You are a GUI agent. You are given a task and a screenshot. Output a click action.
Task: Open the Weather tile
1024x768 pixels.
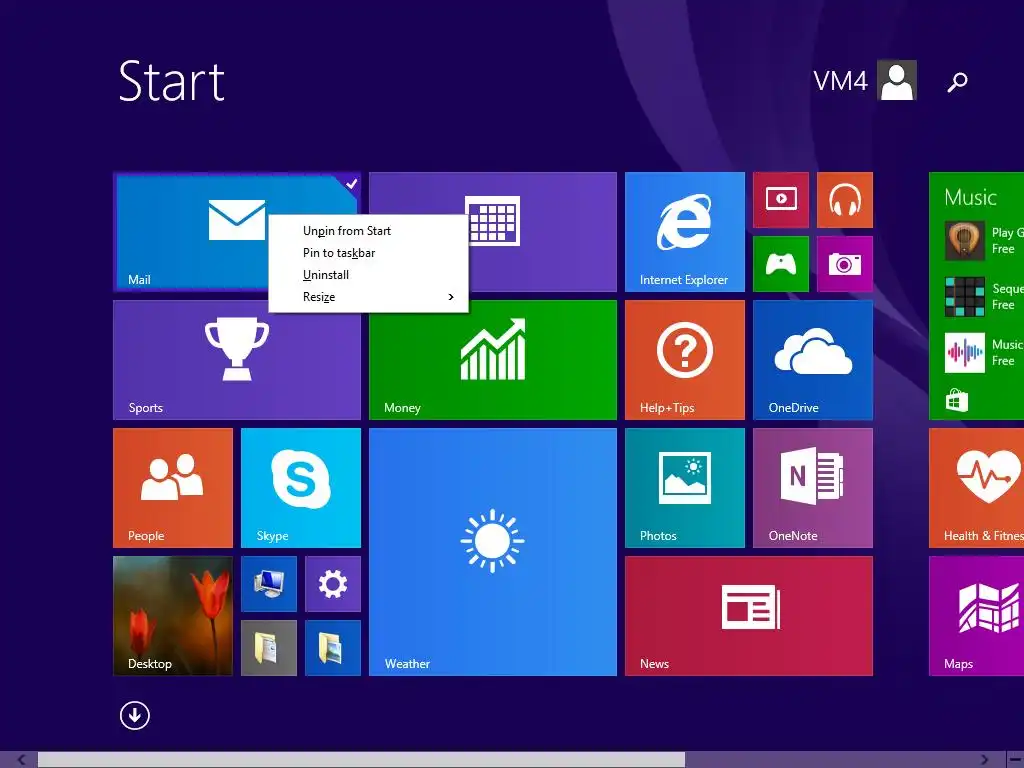[x=492, y=552]
